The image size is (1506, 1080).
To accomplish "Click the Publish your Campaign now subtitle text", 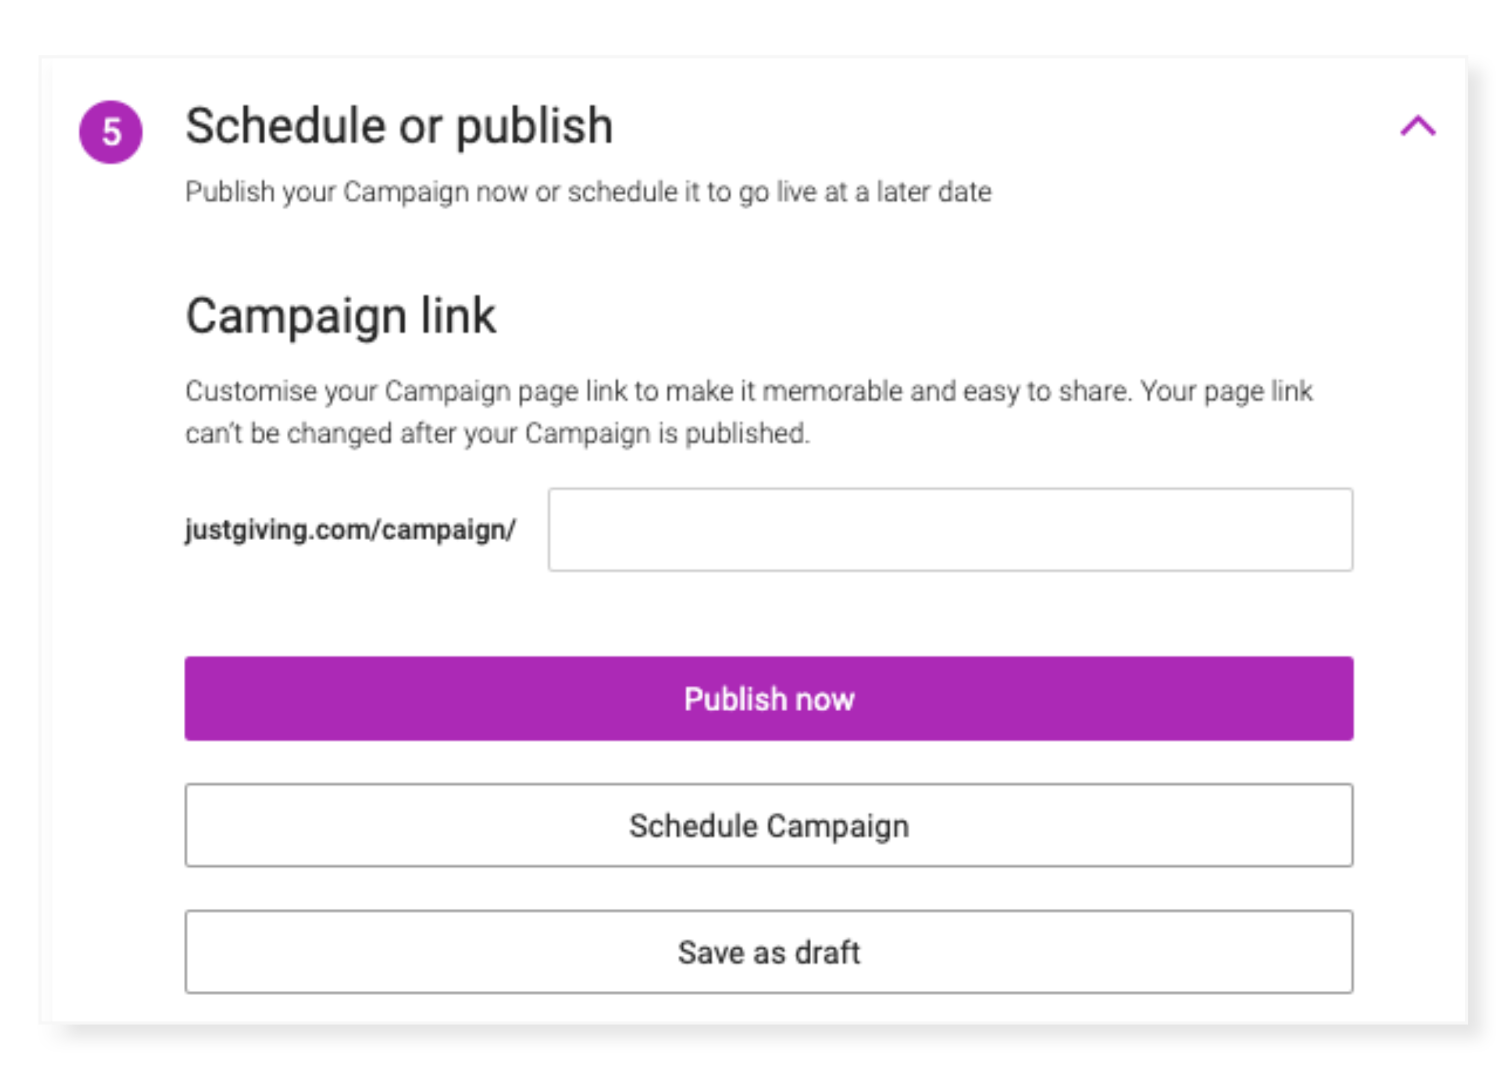I will [x=588, y=191].
